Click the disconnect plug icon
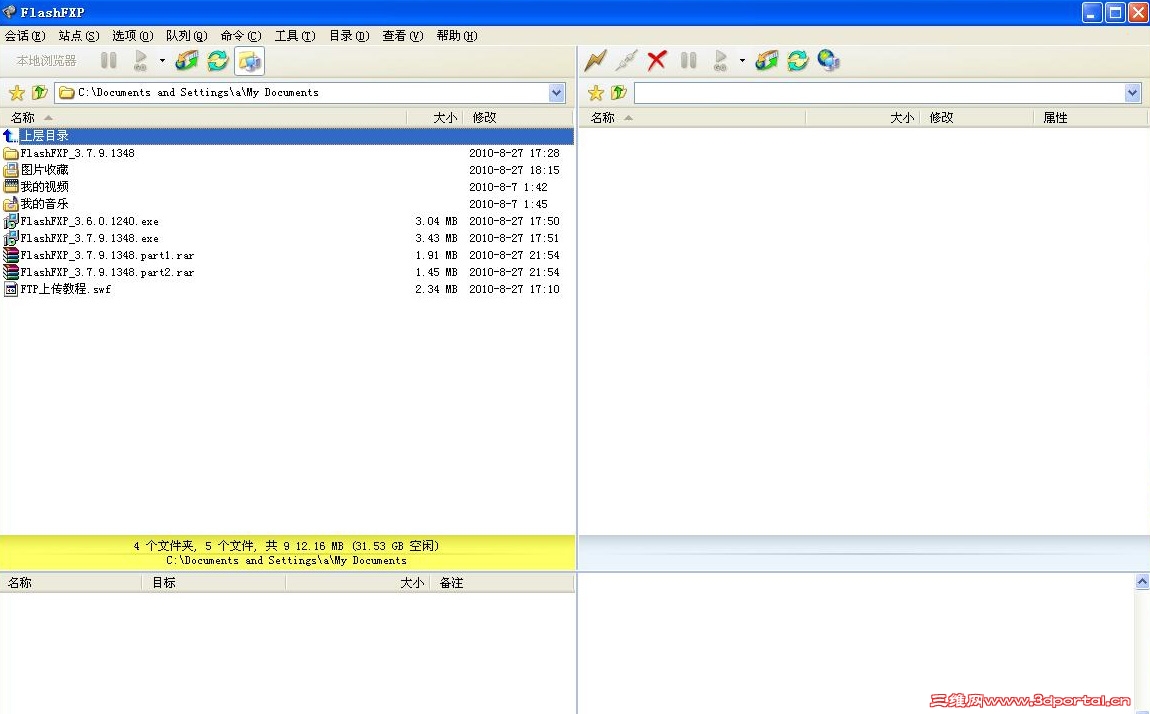Image resolution: width=1150 pixels, height=714 pixels. pos(626,60)
